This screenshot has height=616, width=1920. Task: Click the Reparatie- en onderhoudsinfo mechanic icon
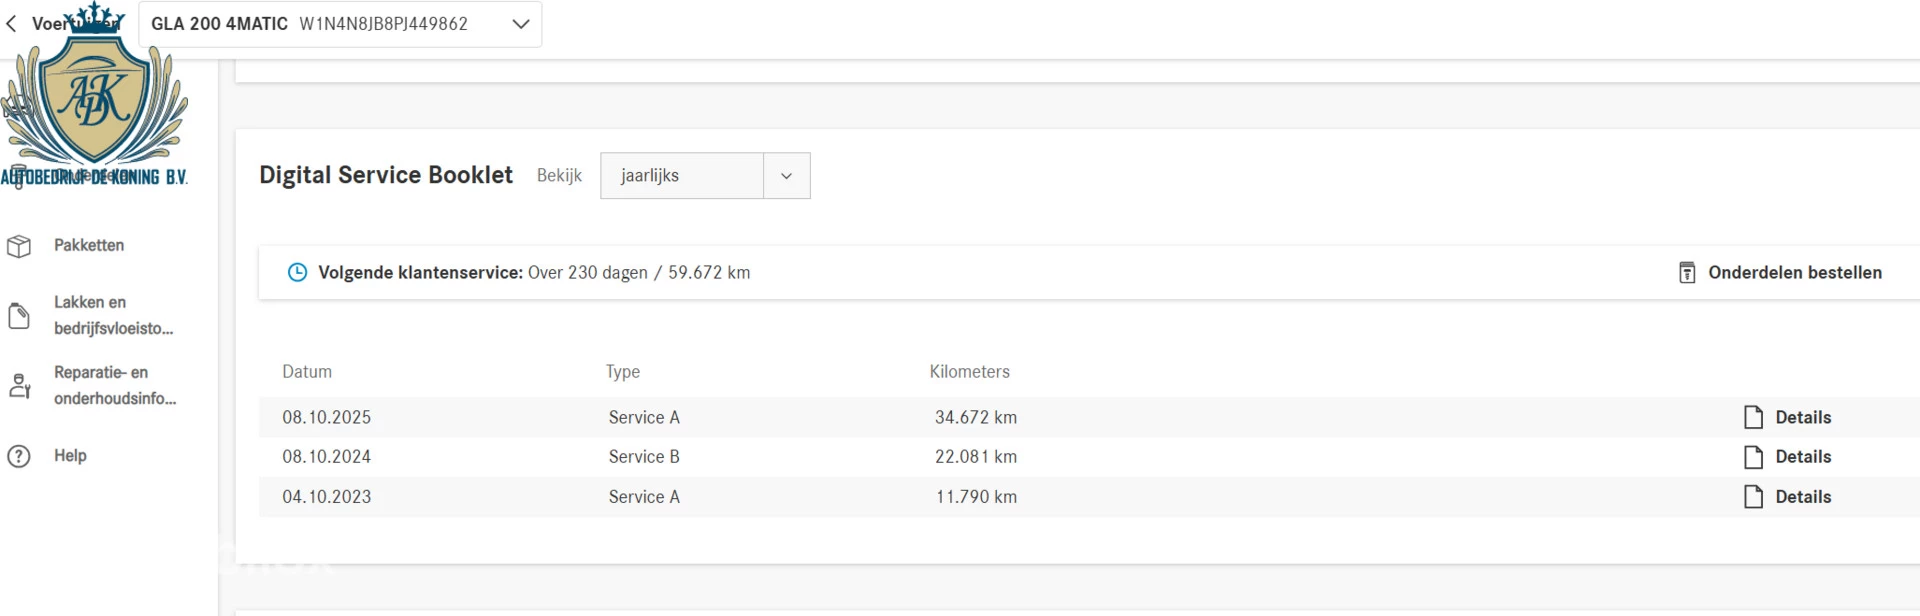tap(19, 386)
